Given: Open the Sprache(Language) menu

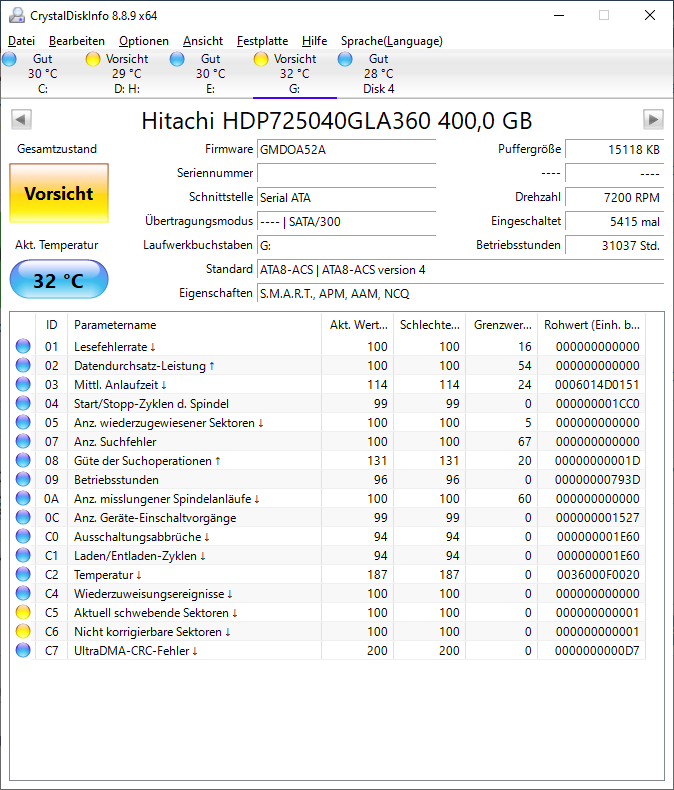Looking at the screenshot, I should pos(391,41).
